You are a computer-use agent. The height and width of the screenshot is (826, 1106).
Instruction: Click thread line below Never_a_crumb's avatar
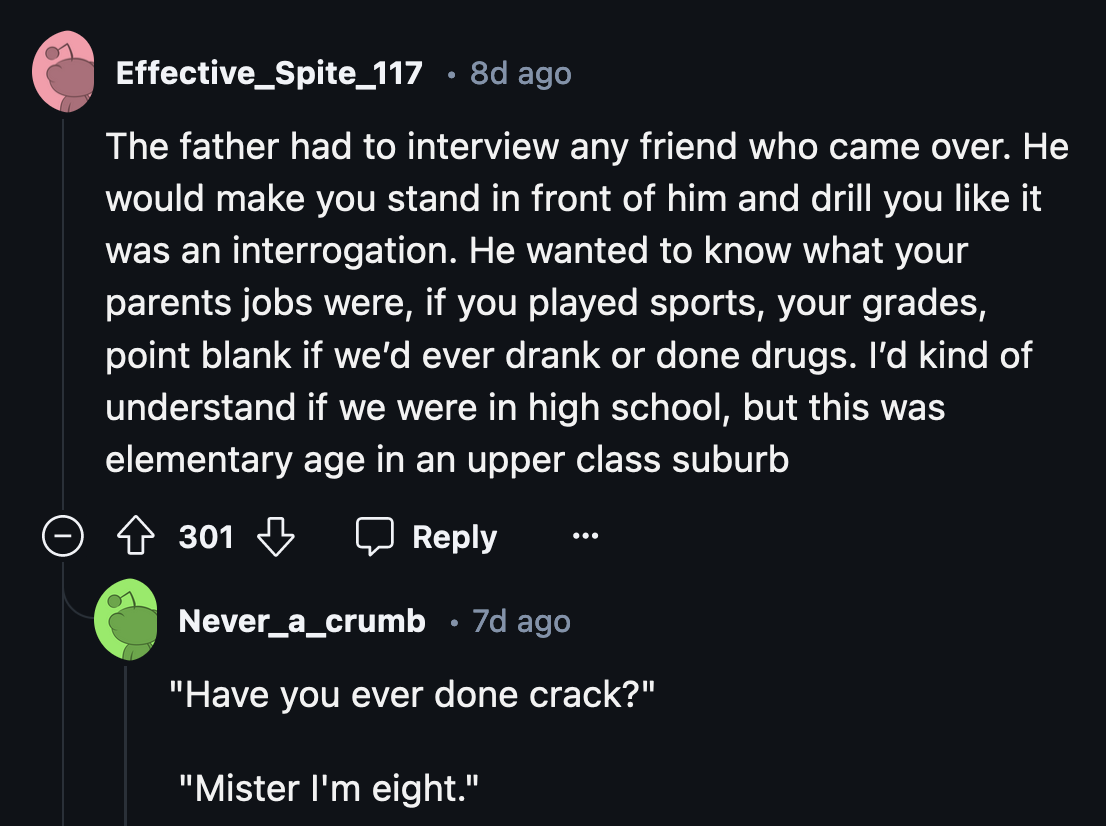pyautogui.click(x=126, y=740)
